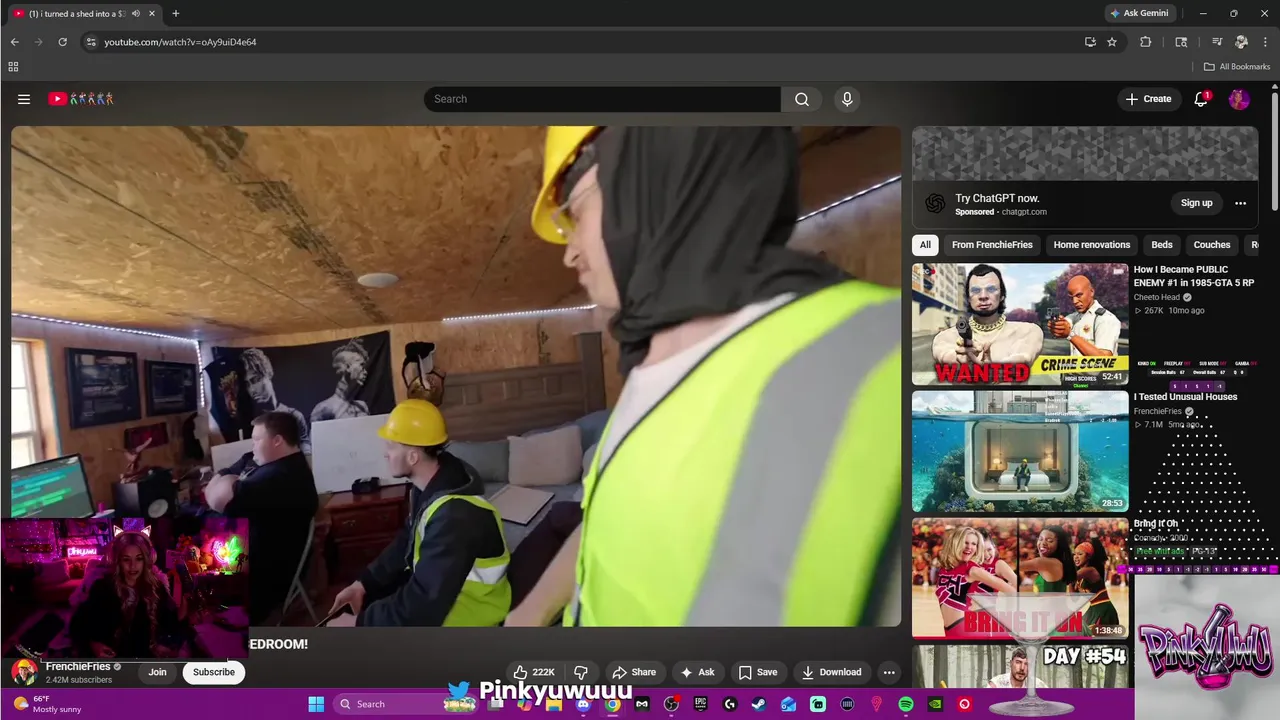Screen dimensions: 1280x720
Task: Install the YouTube app from address bar
Action: 1090,42
